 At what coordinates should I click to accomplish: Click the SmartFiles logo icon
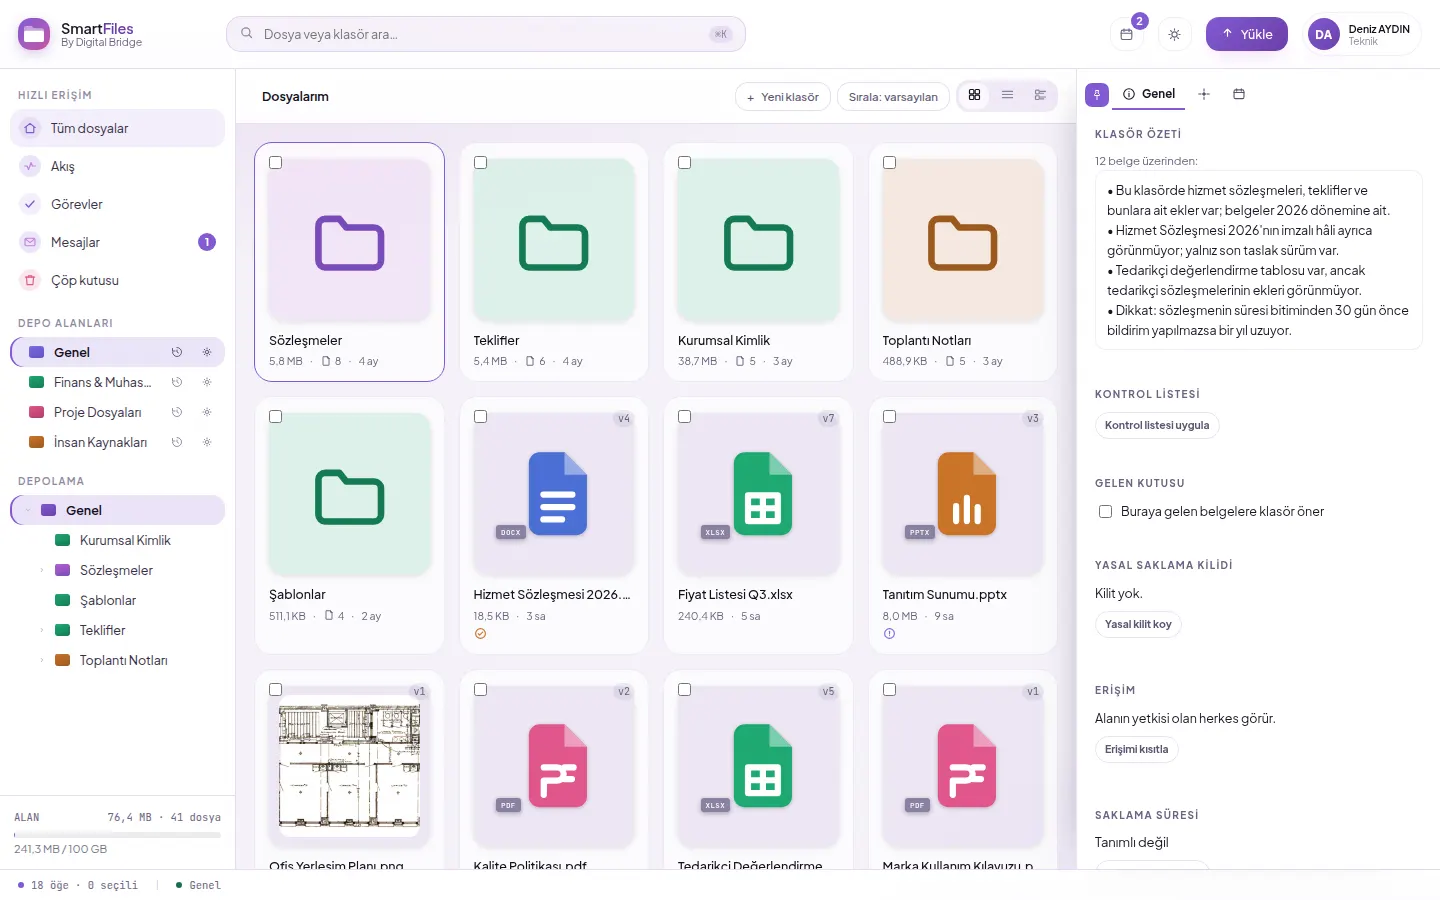tap(34, 34)
